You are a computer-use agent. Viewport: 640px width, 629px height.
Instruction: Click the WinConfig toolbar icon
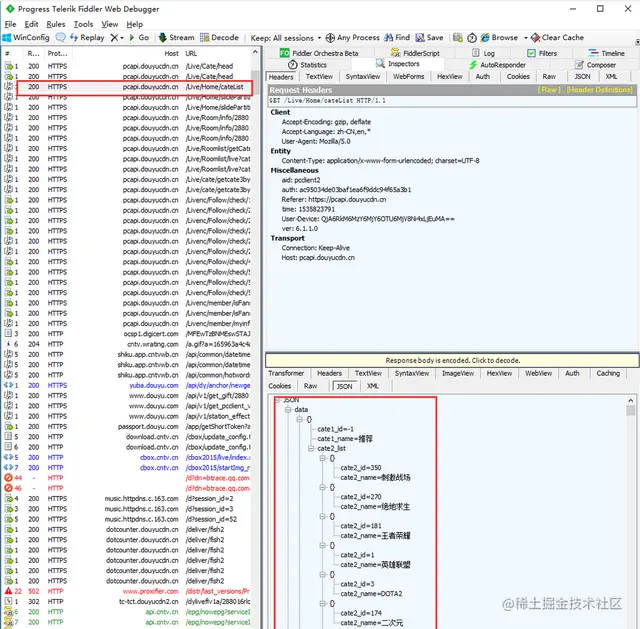click(x=7, y=38)
